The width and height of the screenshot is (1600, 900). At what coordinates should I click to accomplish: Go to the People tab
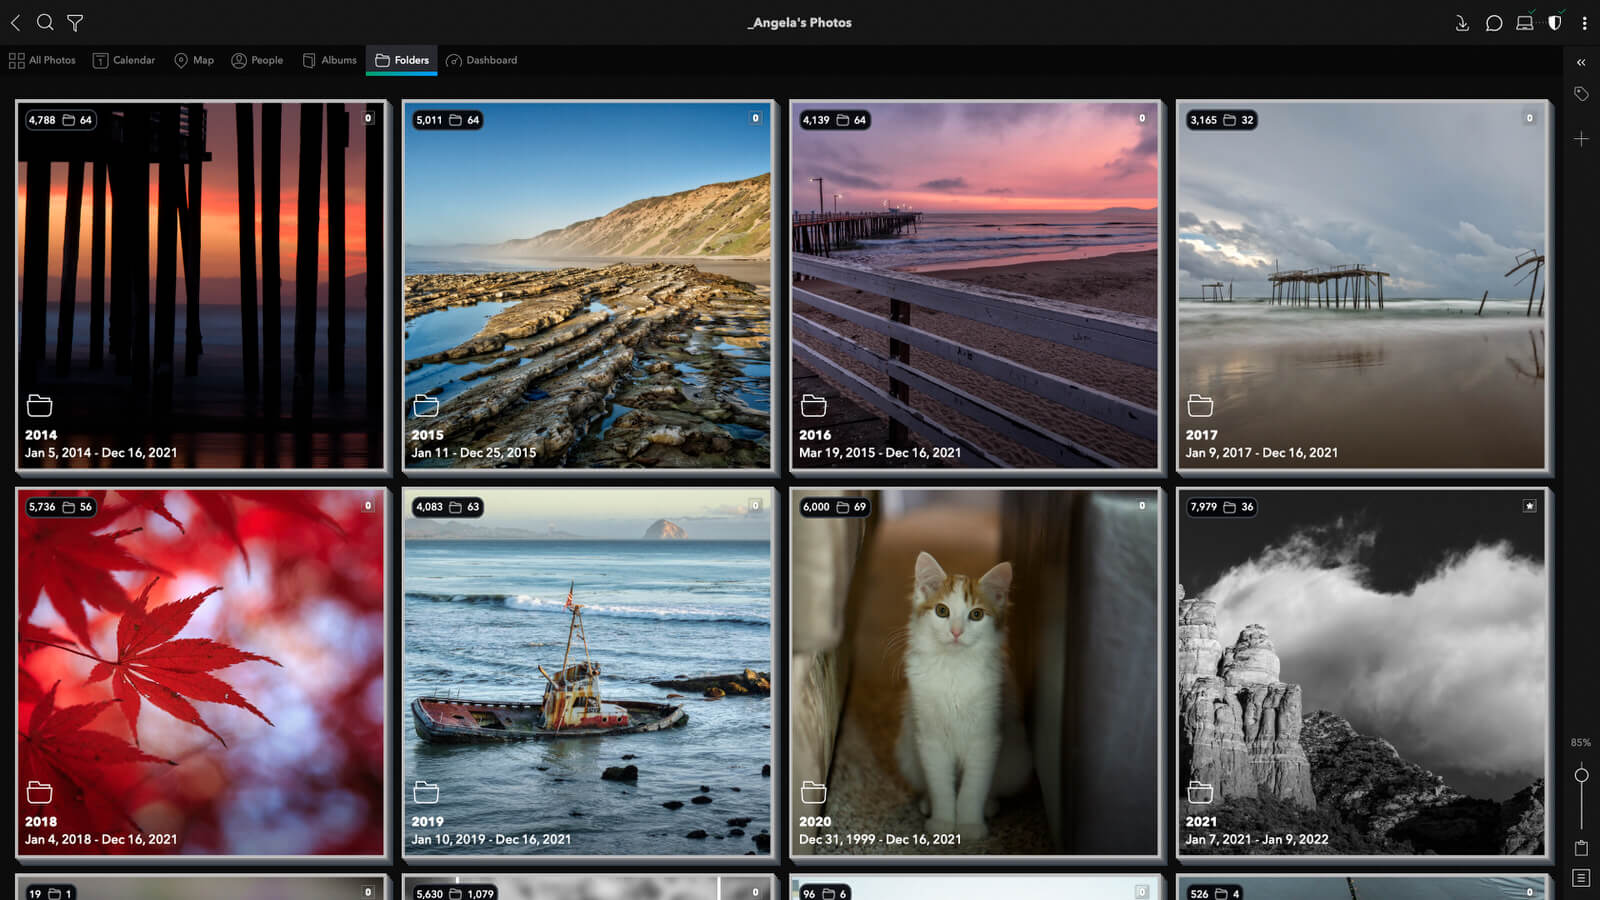click(x=257, y=60)
